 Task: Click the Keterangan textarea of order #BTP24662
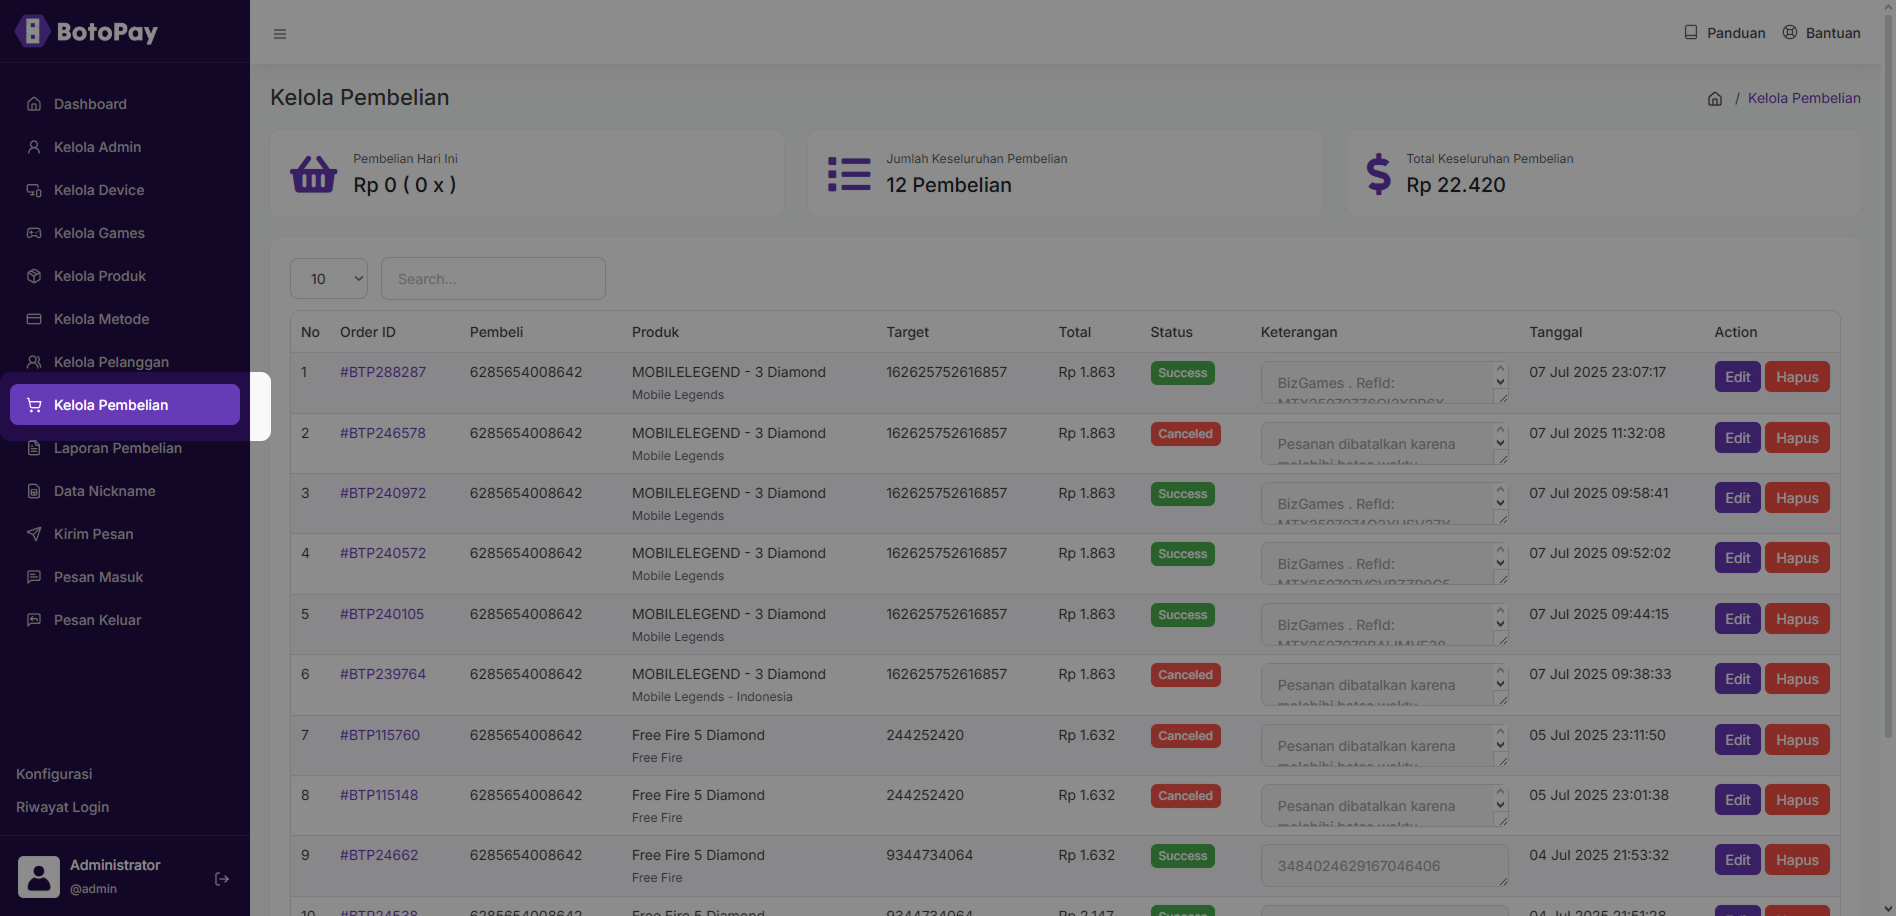click(x=1384, y=865)
